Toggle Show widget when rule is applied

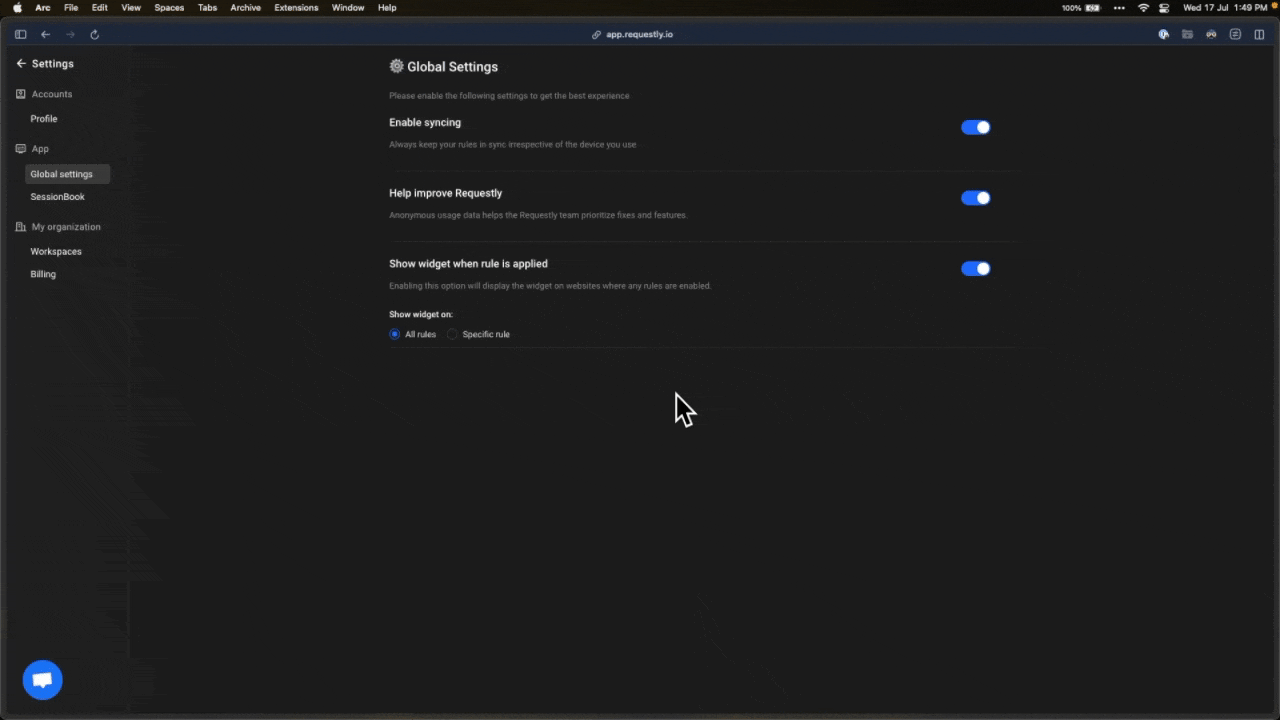[x=976, y=268]
